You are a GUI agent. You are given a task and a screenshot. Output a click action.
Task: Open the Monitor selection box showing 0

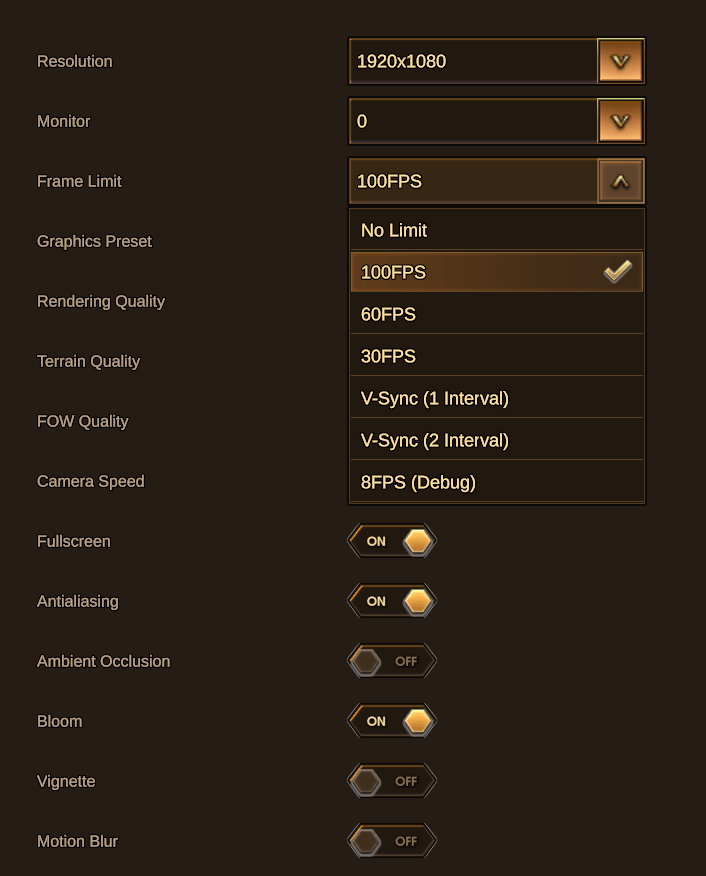(474, 122)
